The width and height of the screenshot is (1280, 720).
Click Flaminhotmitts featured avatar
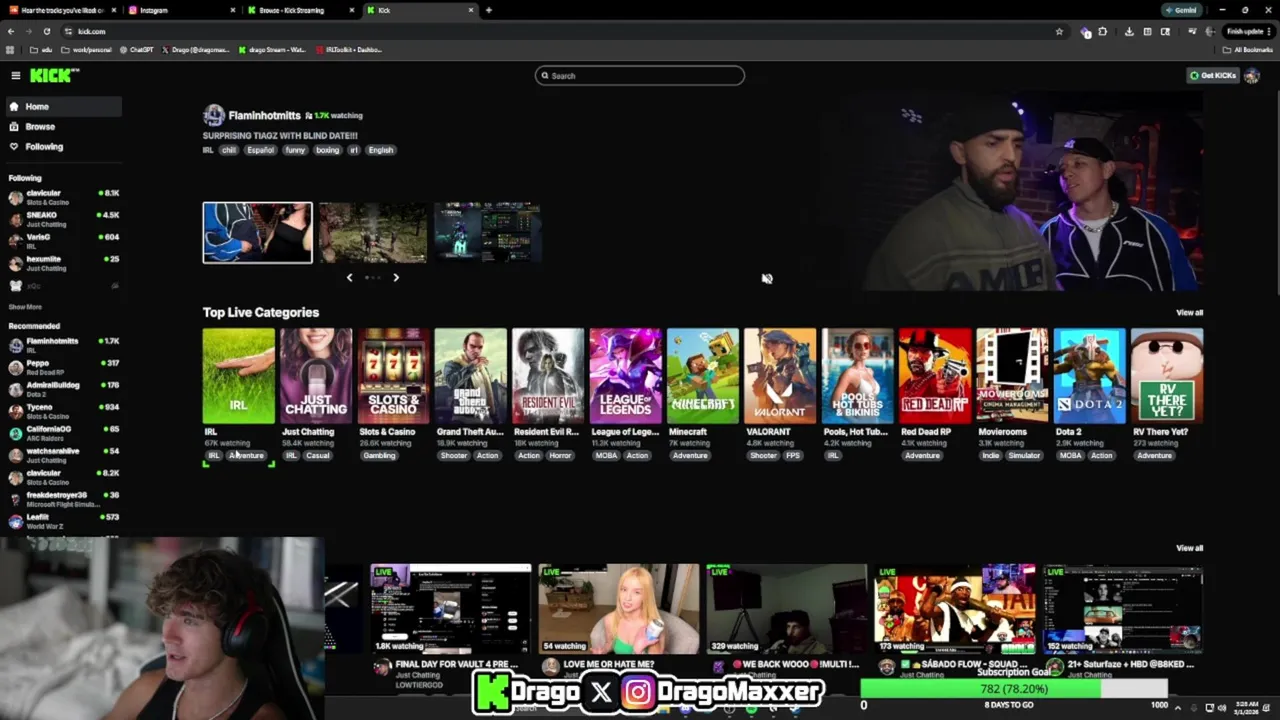pos(213,115)
